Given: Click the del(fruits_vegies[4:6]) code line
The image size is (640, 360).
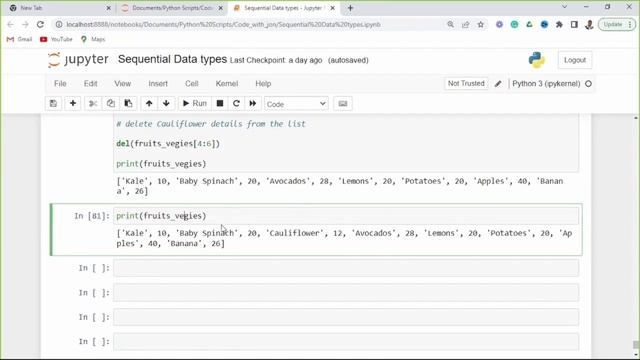Looking at the screenshot, I should coord(168,144).
